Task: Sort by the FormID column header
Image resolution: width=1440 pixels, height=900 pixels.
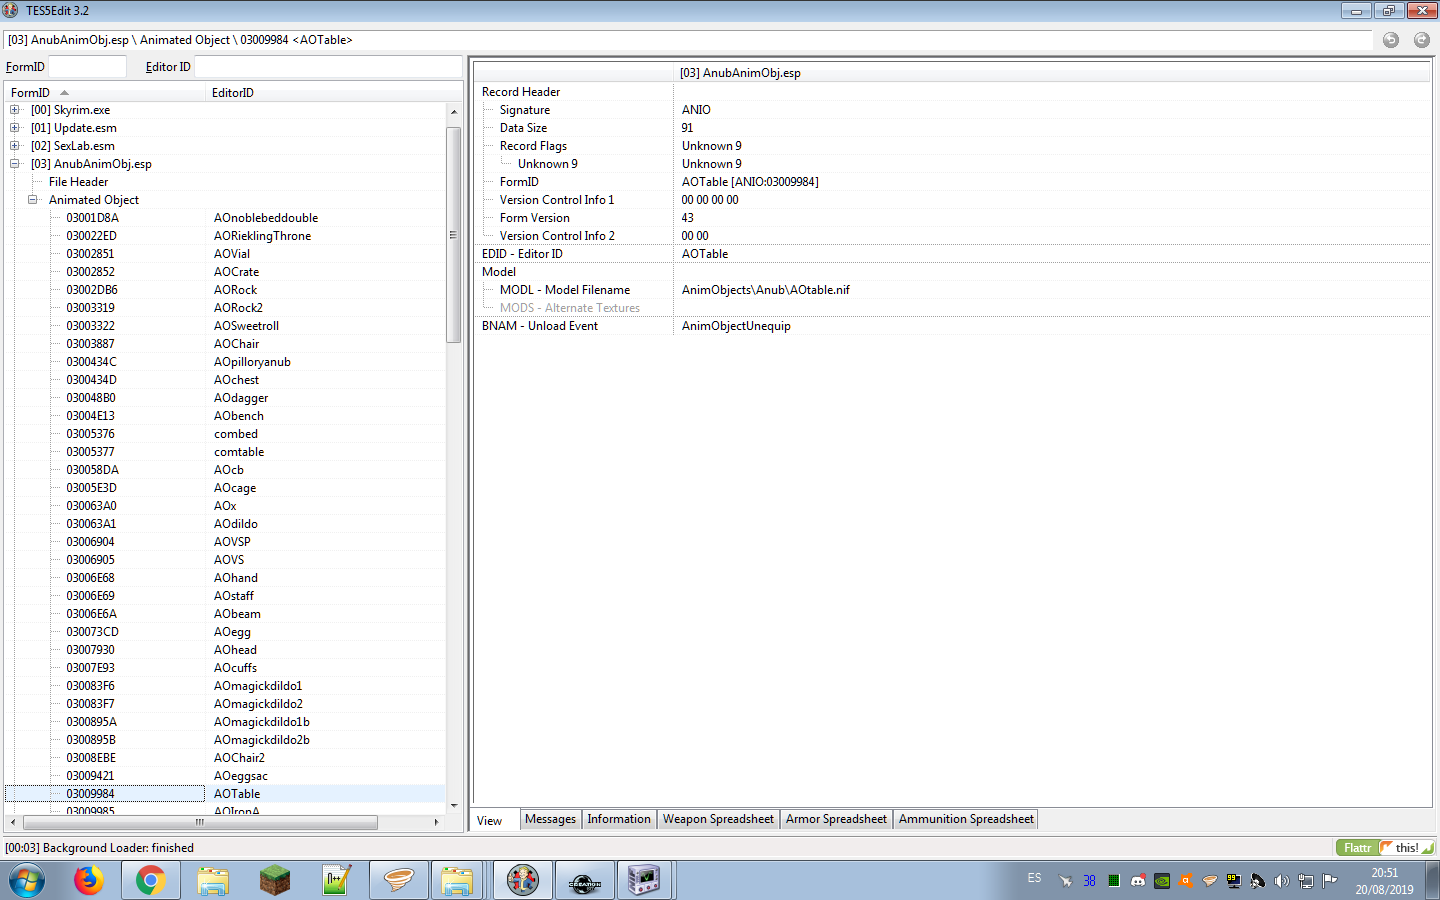Action: 105,92
